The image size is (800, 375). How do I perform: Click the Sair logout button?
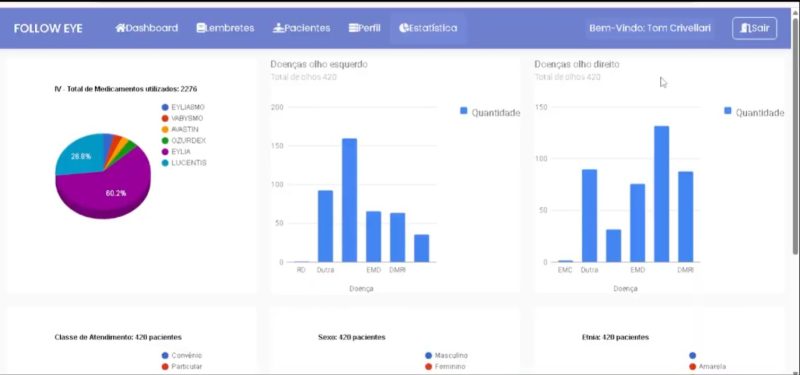(755, 28)
